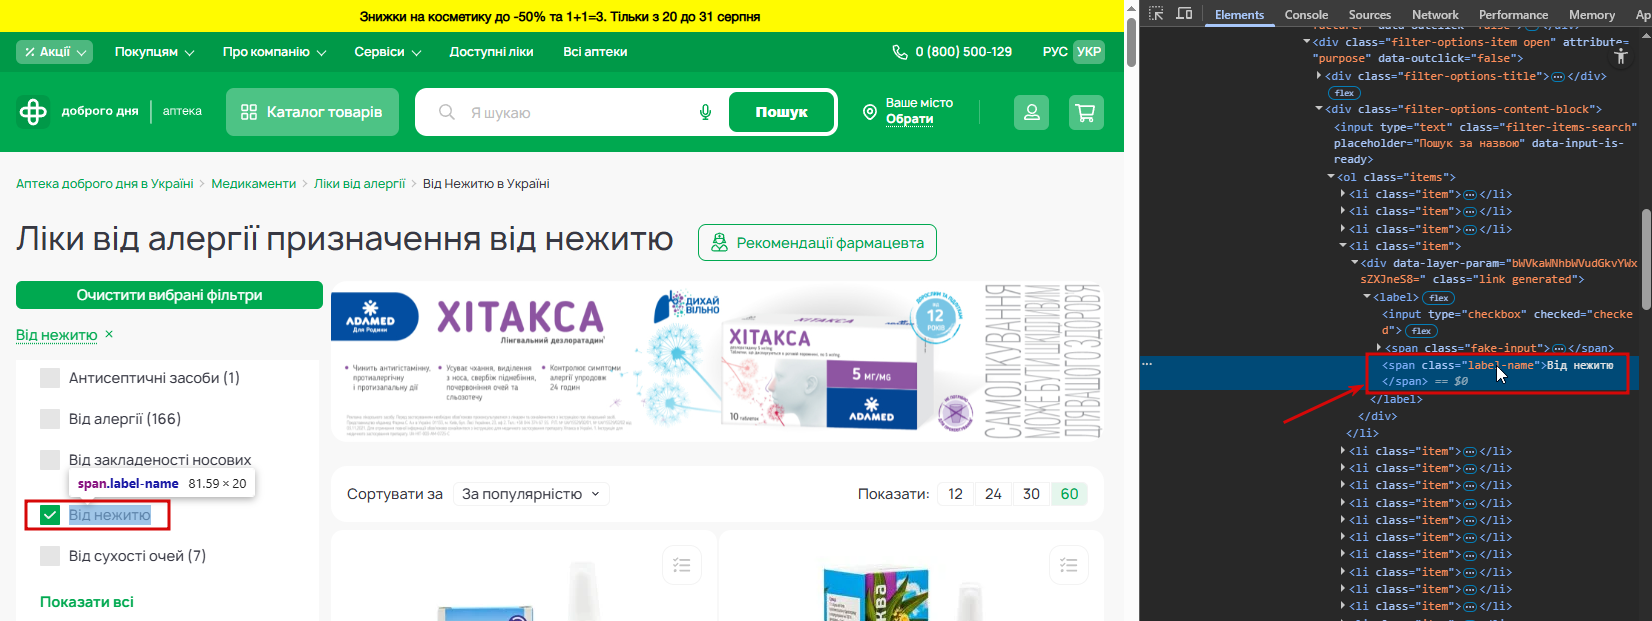The image size is (1652, 621).
Task: Open 'Медикаменти' breadcrumb link
Action: (254, 184)
